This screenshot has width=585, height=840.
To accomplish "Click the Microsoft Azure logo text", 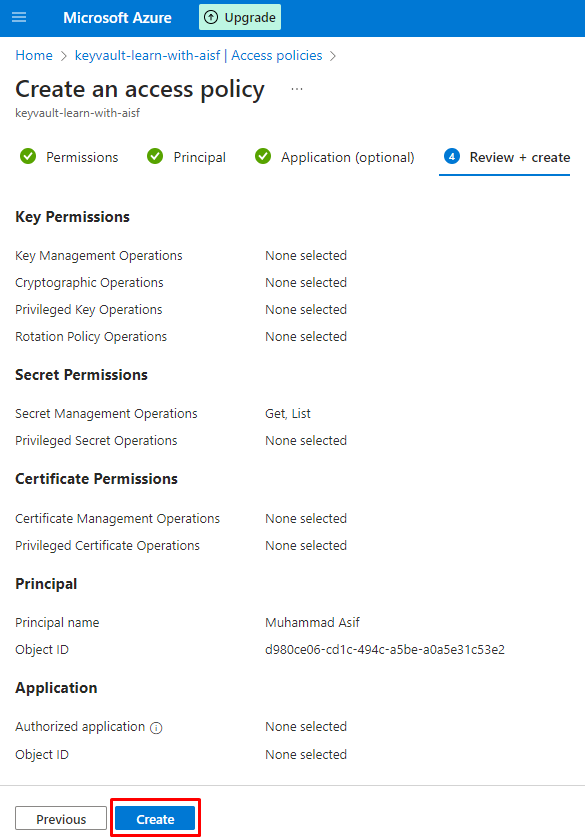I will (117, 18).
